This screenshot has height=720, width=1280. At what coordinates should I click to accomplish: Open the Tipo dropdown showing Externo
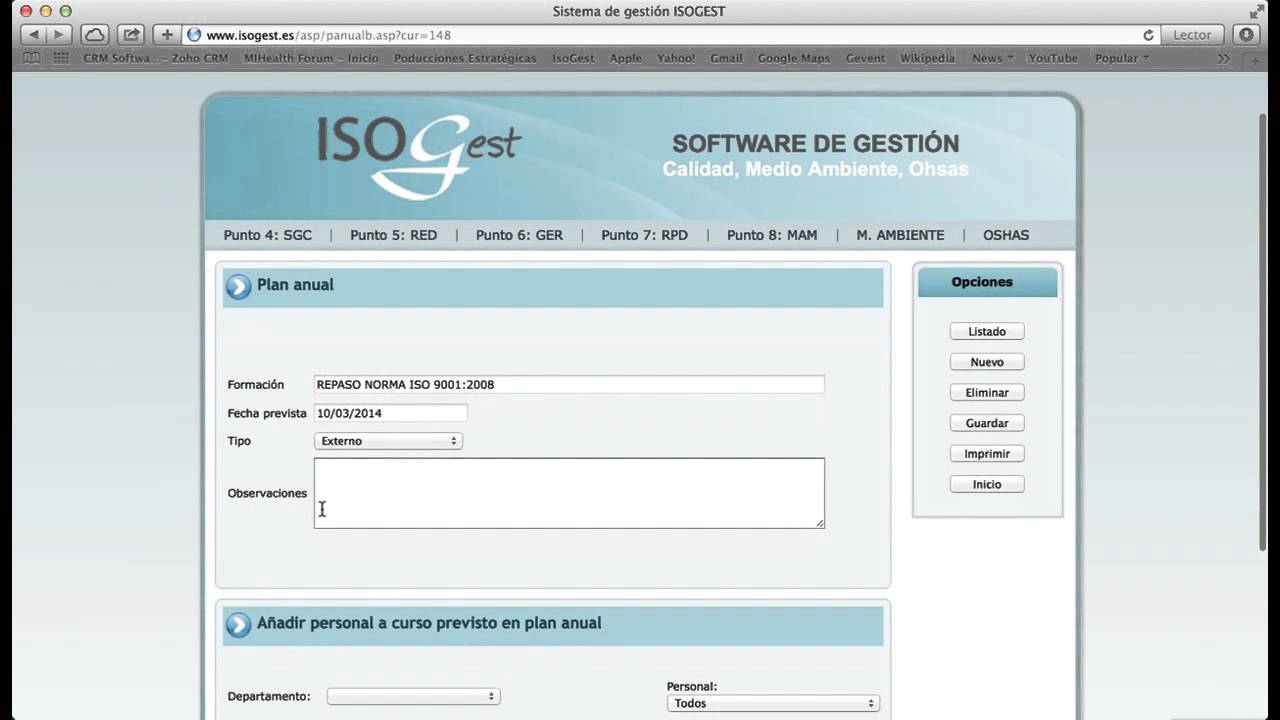tap(388, 441)
